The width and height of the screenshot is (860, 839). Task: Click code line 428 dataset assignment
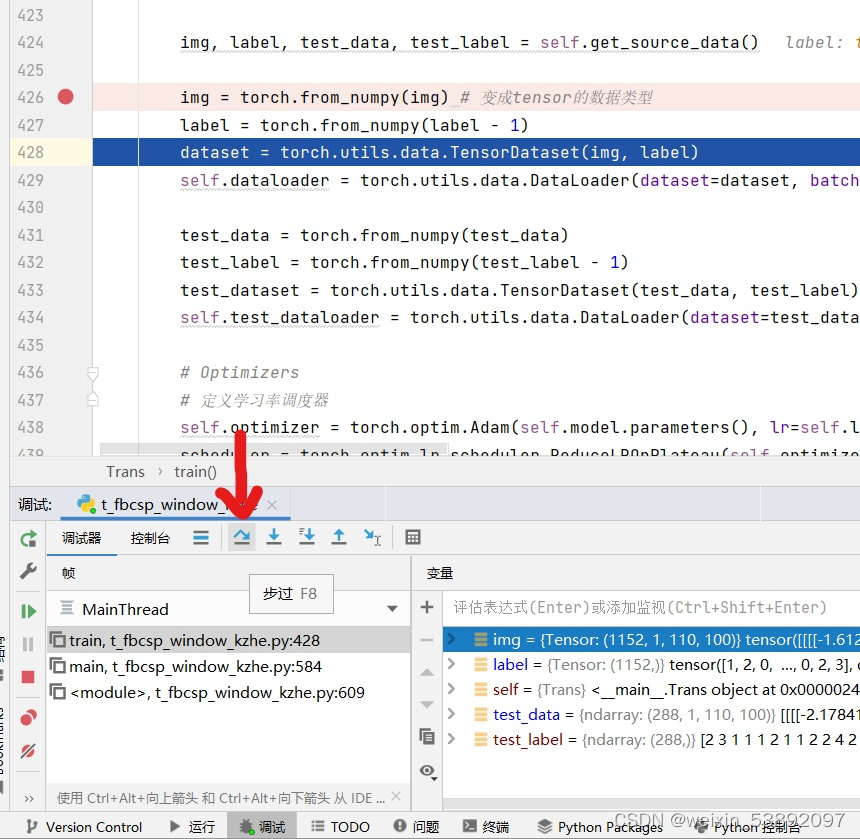pos(439,152)
